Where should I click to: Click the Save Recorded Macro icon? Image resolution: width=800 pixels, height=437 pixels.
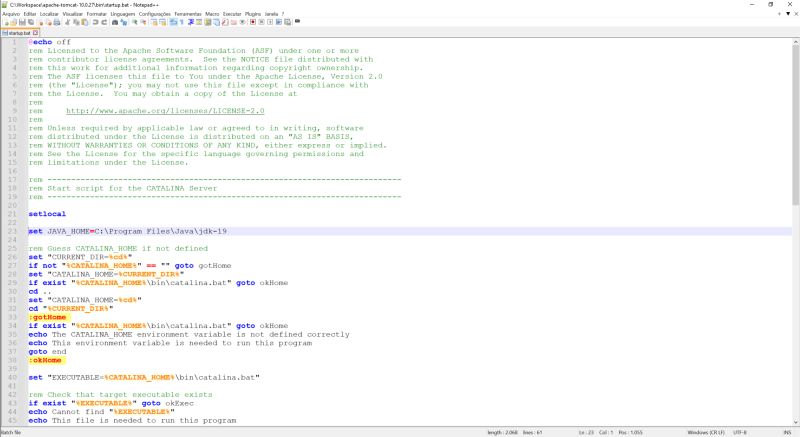coord(287,22)
